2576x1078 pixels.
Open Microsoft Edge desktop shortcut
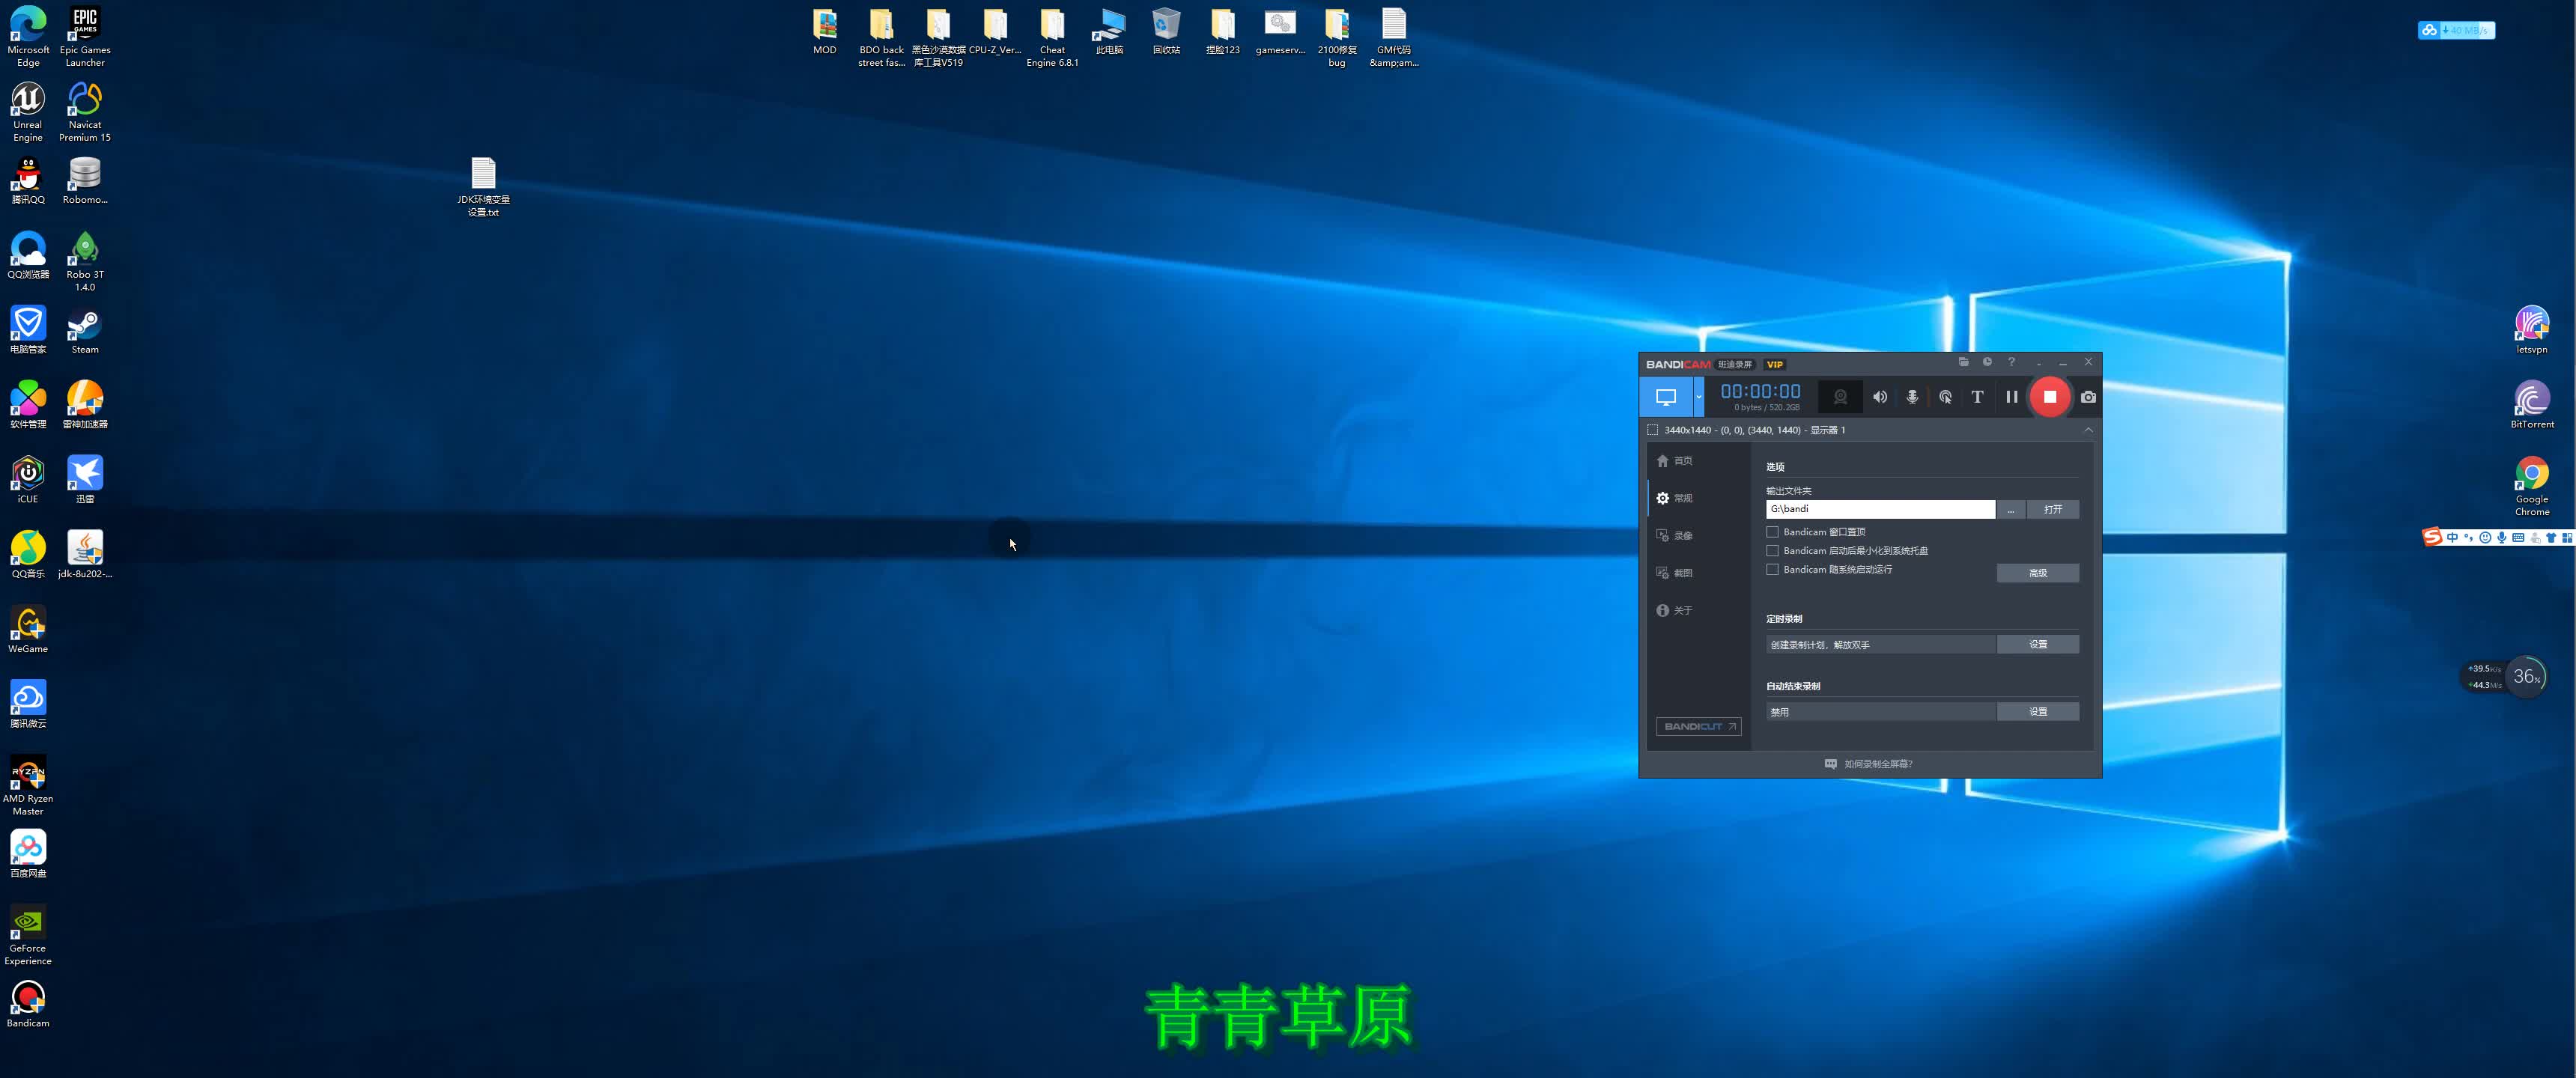[28, 37]
